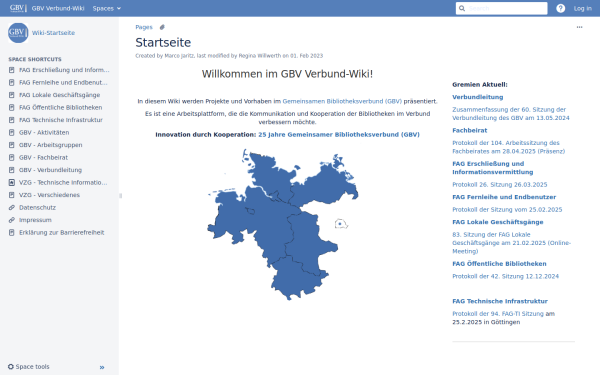Open Protokoll 26. Sitzung 26.03.2025 link
Viewport: 600px width, 375px height.
click(500, 184)
